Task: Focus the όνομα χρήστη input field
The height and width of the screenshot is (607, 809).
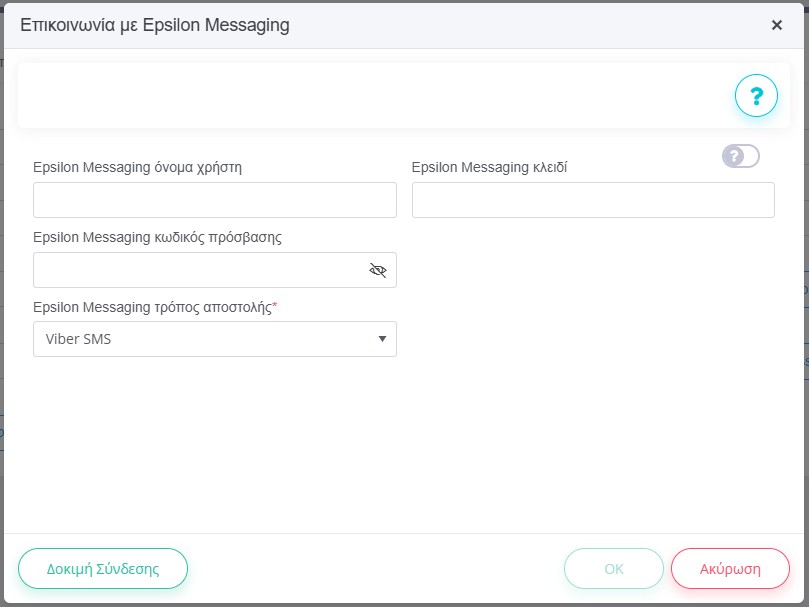Action: [x=214, y=200]
